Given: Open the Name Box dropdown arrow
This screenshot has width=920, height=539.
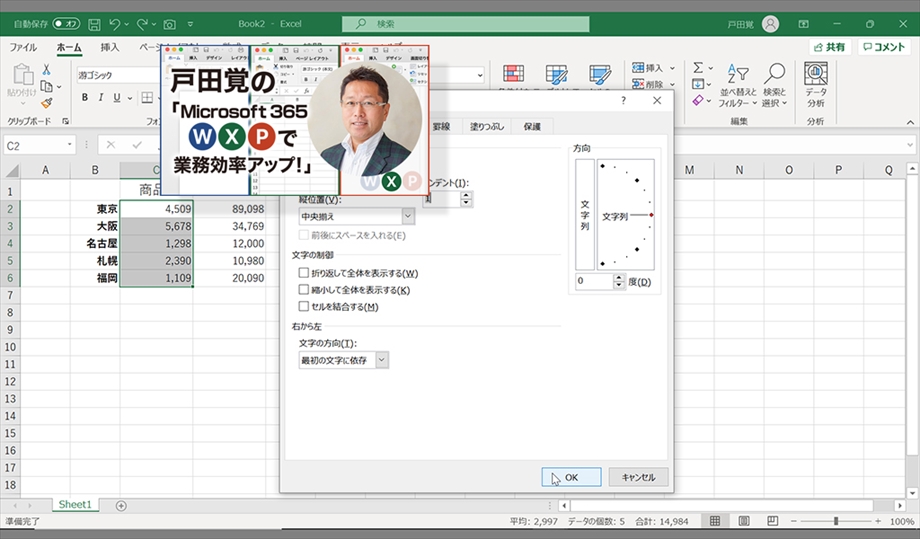Looking at the screenshot, I should (70, 145).
